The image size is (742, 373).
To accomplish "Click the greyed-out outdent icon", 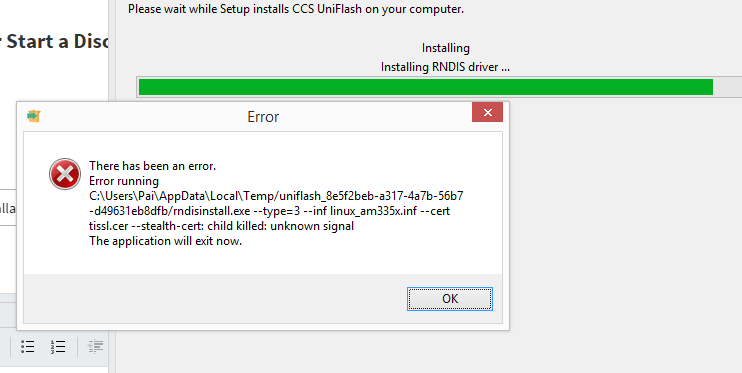I will pos(95,346).
